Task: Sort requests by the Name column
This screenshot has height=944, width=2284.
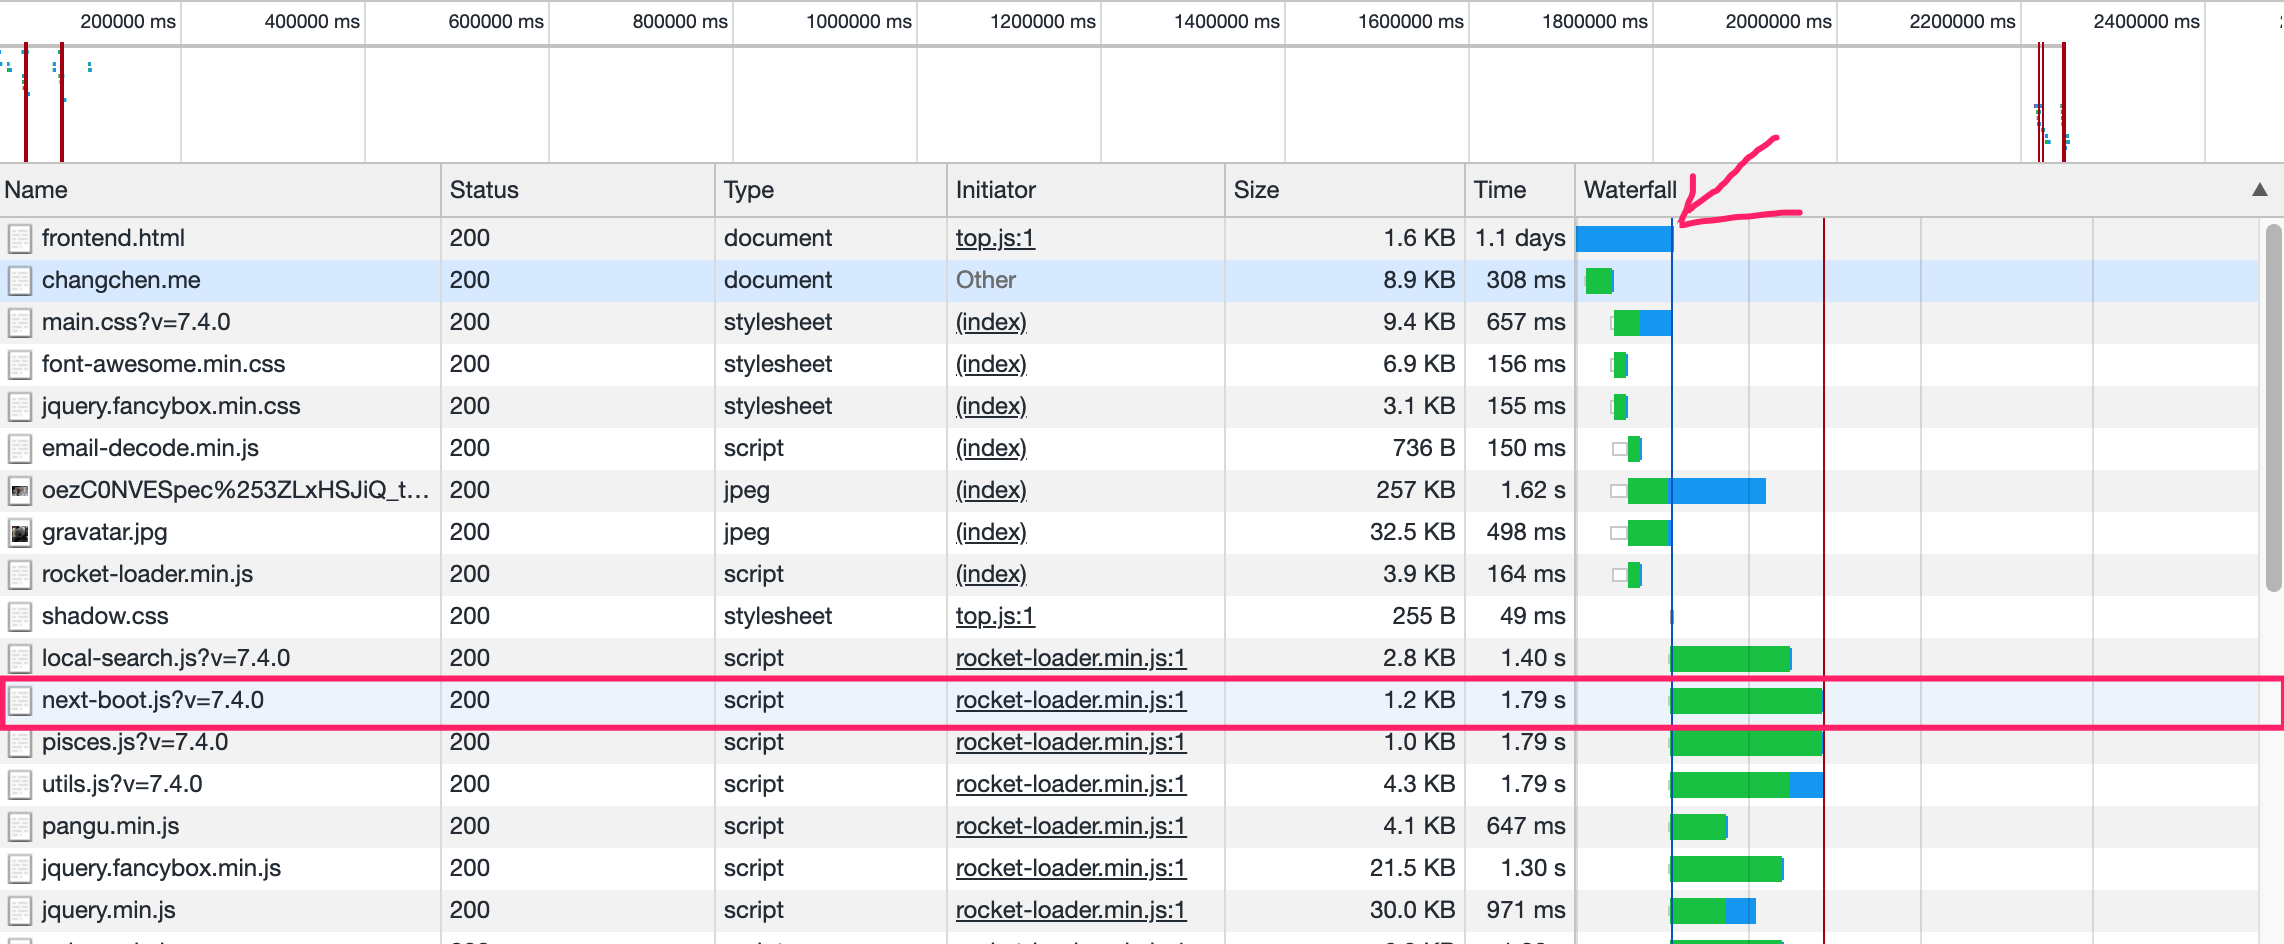Action: (36, 190)
